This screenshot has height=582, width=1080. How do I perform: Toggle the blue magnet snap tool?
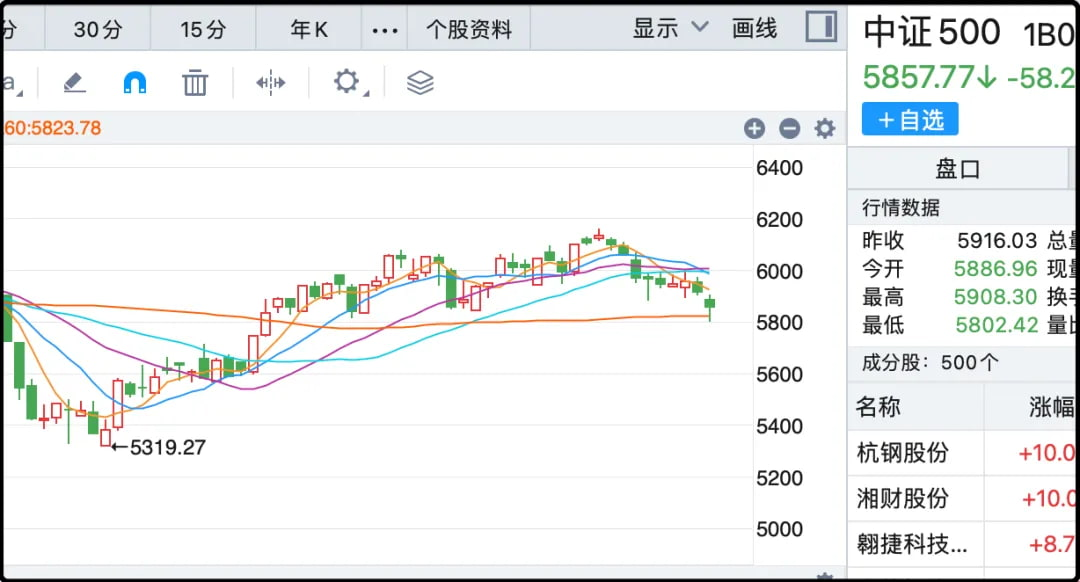tap(135, 83)
